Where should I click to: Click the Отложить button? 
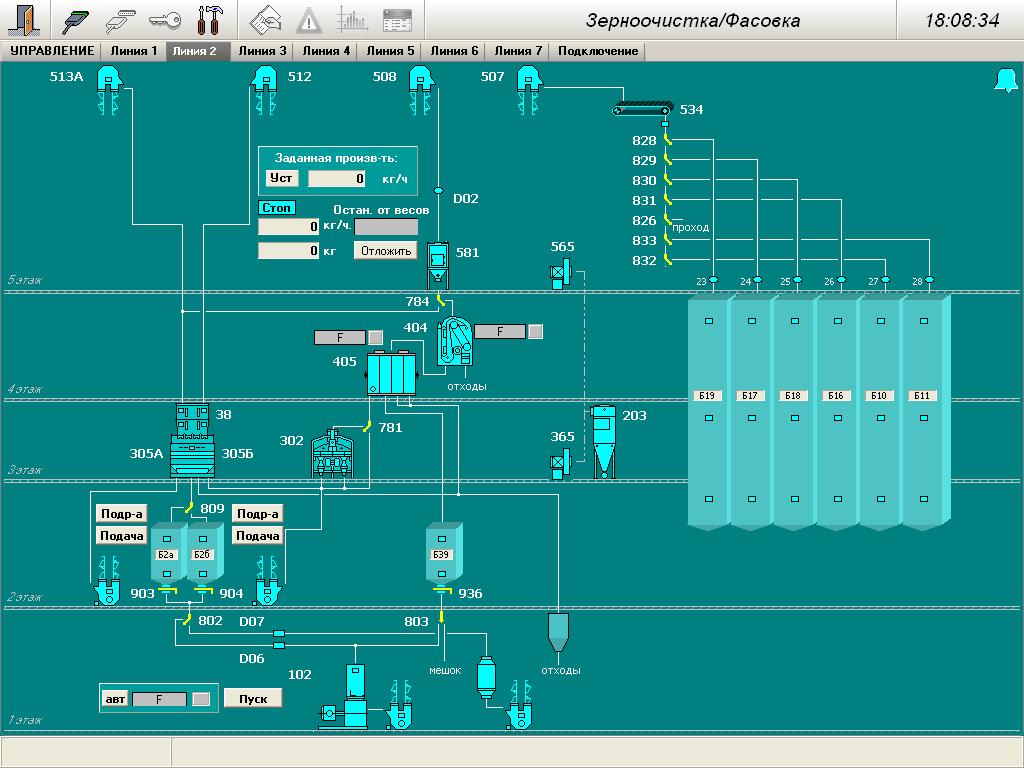[x=385, y=251]
